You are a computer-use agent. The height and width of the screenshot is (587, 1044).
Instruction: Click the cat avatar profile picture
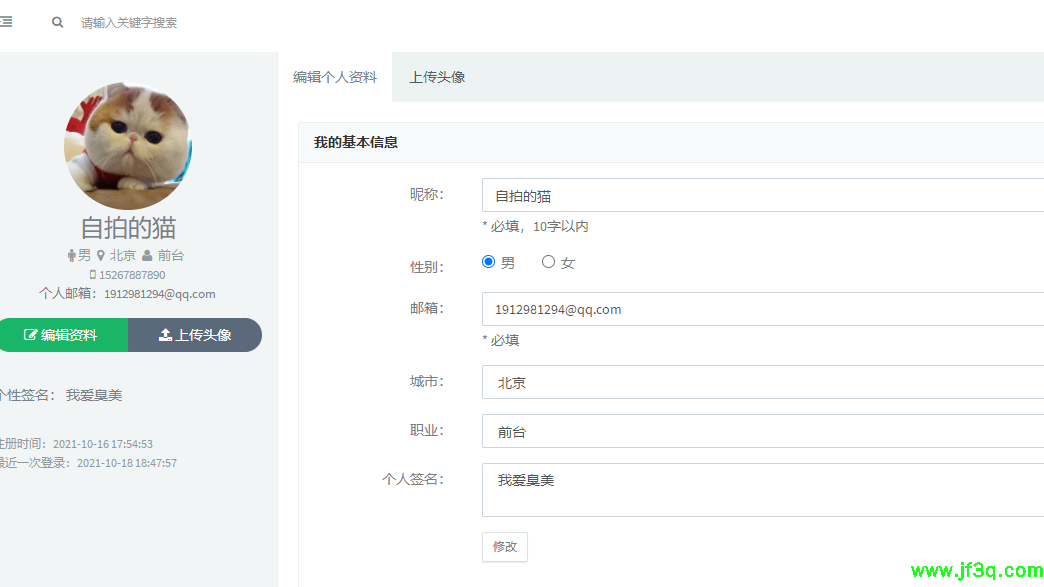[x=128, y=147]
